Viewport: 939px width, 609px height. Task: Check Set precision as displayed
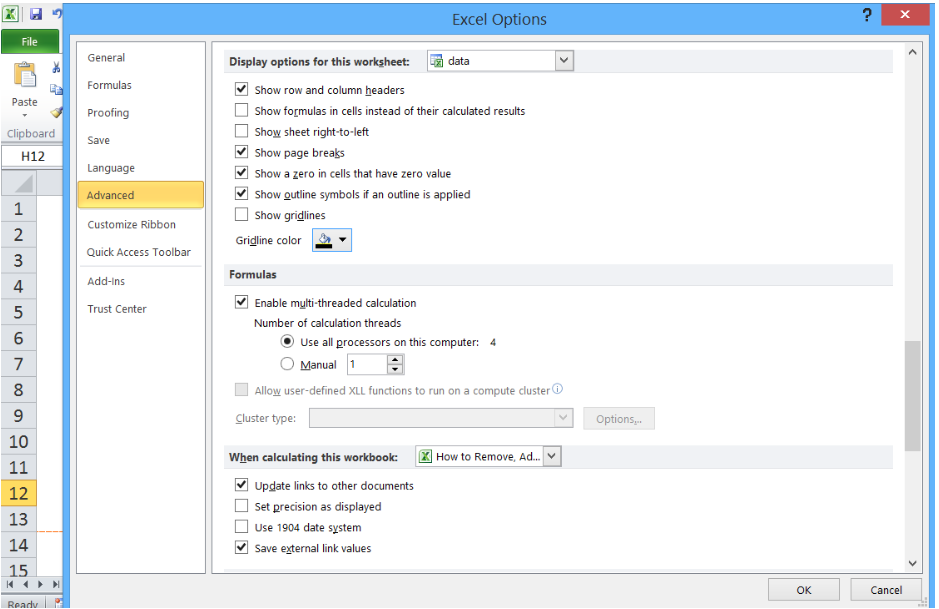point(241,506)
